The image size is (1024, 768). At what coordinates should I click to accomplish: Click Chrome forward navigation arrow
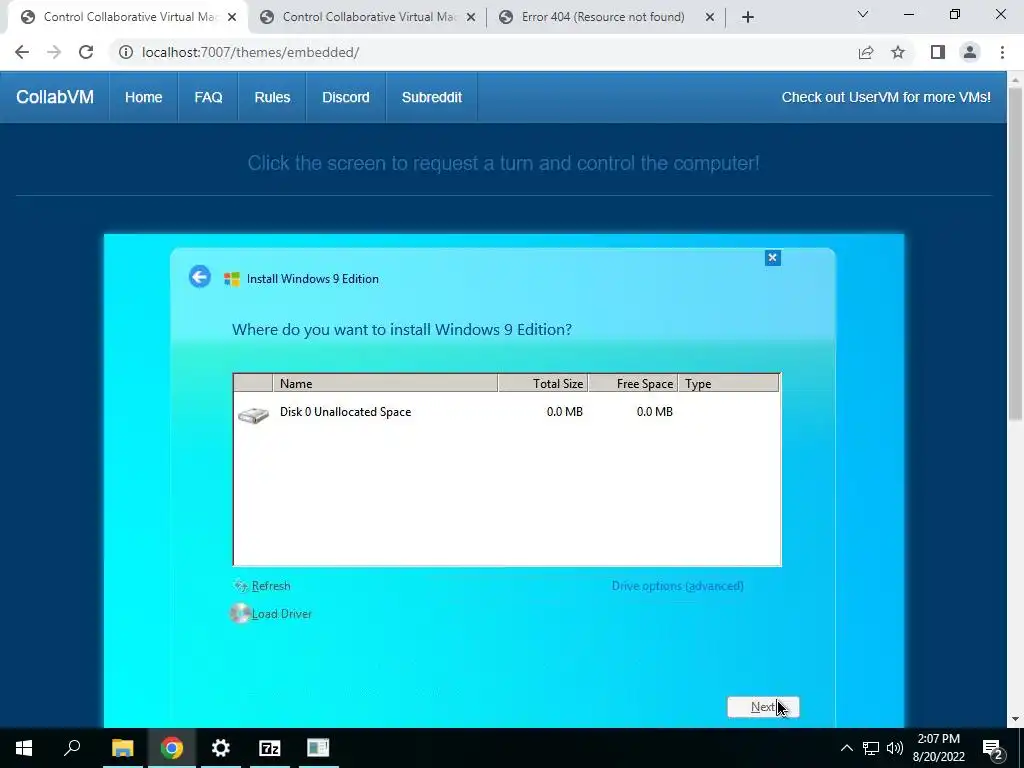[54, 52]
